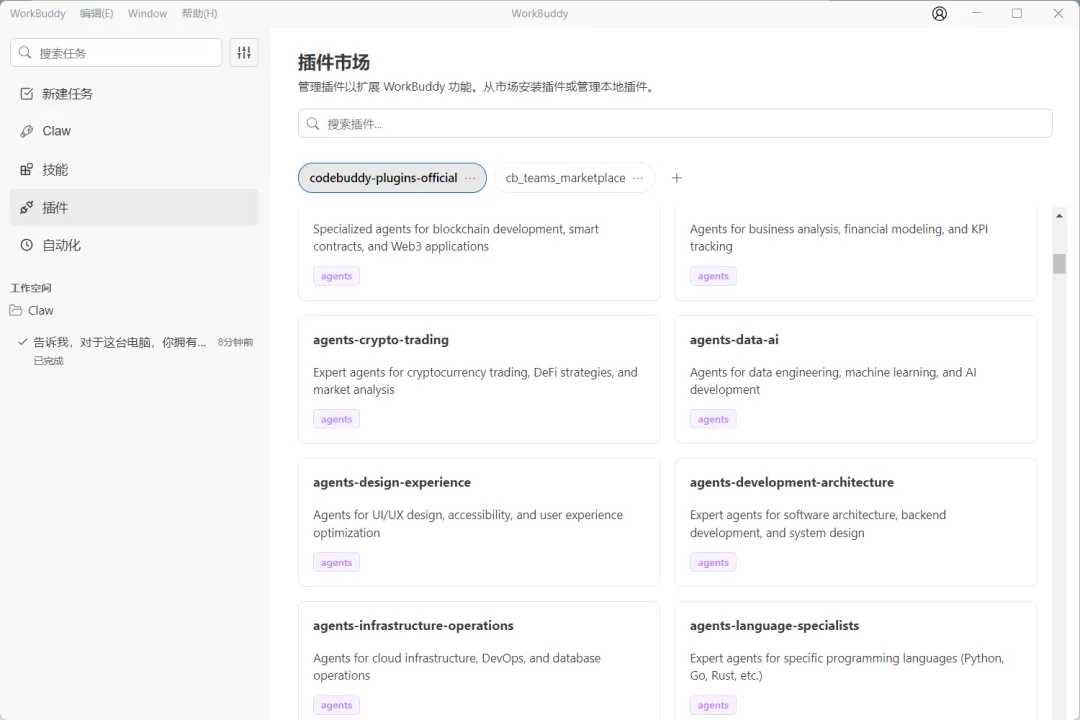Focus the 搜索任务 search field
Viewport: 1080px width, 720px height.
pos(116,52)
